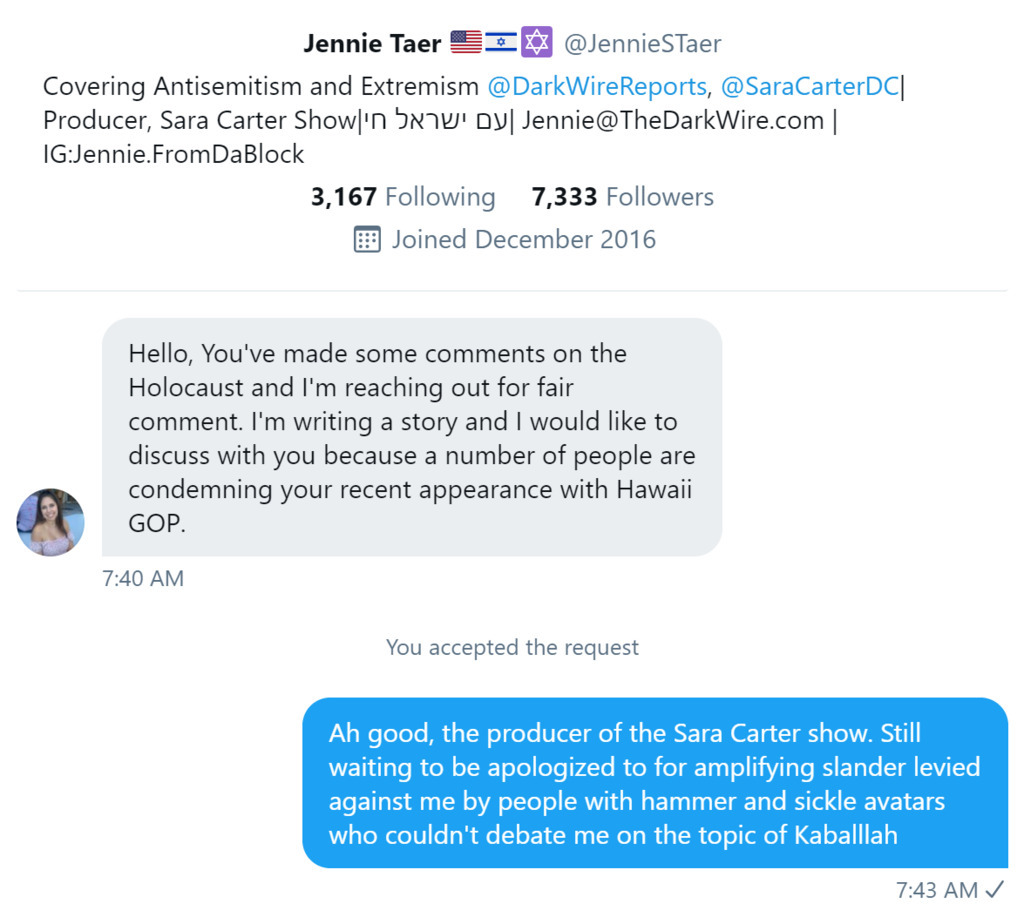1024x917 pixels.
Task: Click the calendar icon beside join date
Action: (367, 240)
